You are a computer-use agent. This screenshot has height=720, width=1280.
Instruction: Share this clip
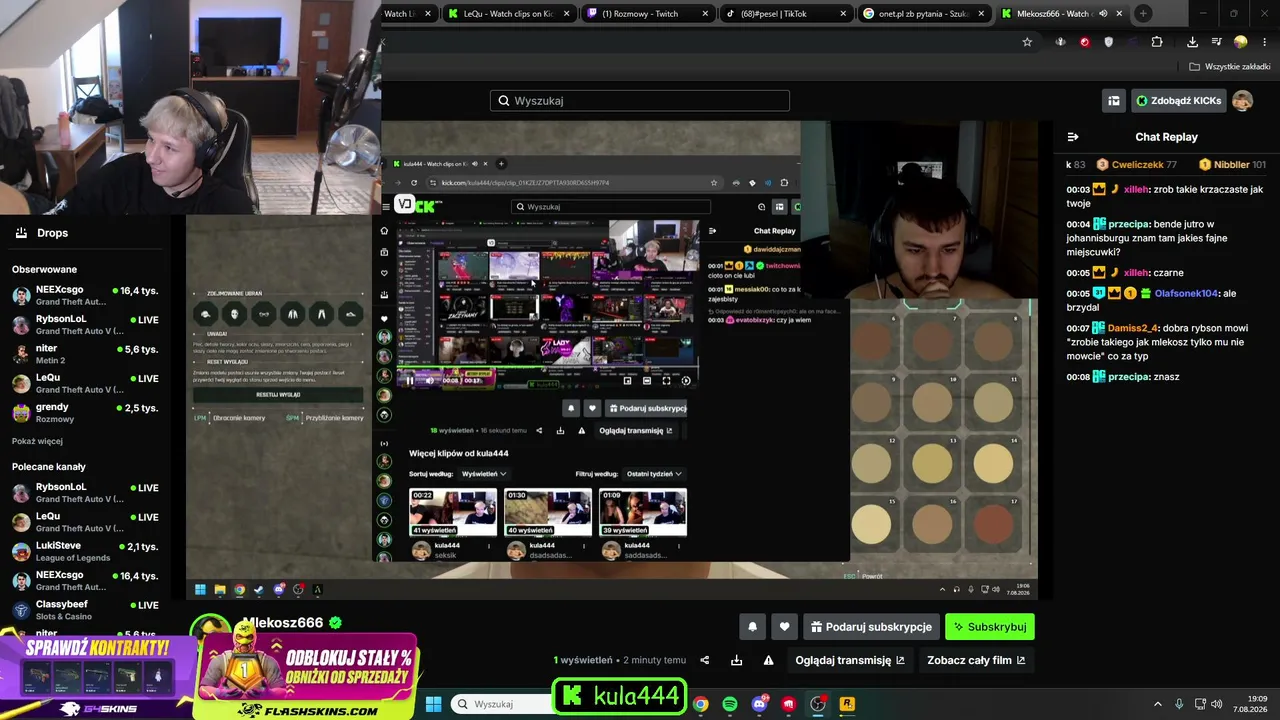(704, 660)
